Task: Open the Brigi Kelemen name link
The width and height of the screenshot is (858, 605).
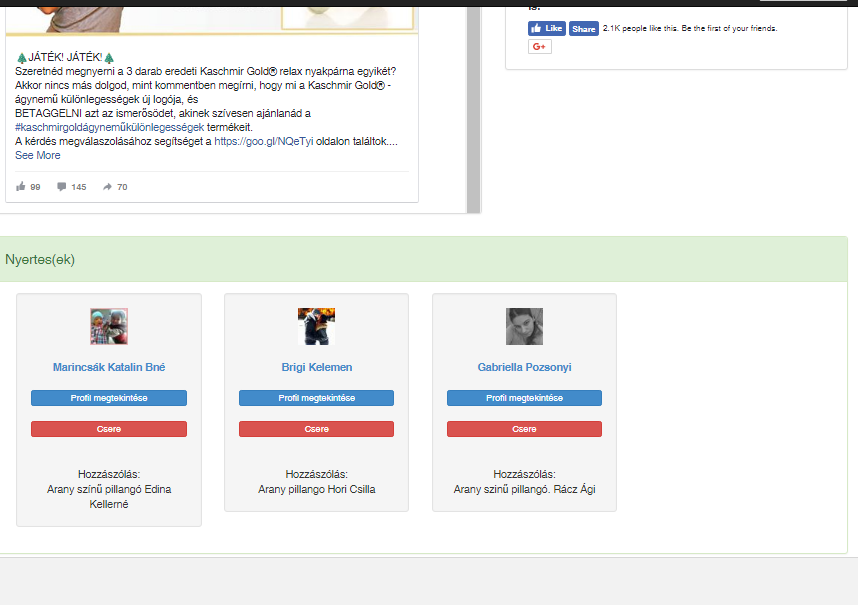Action: [316, 367]
